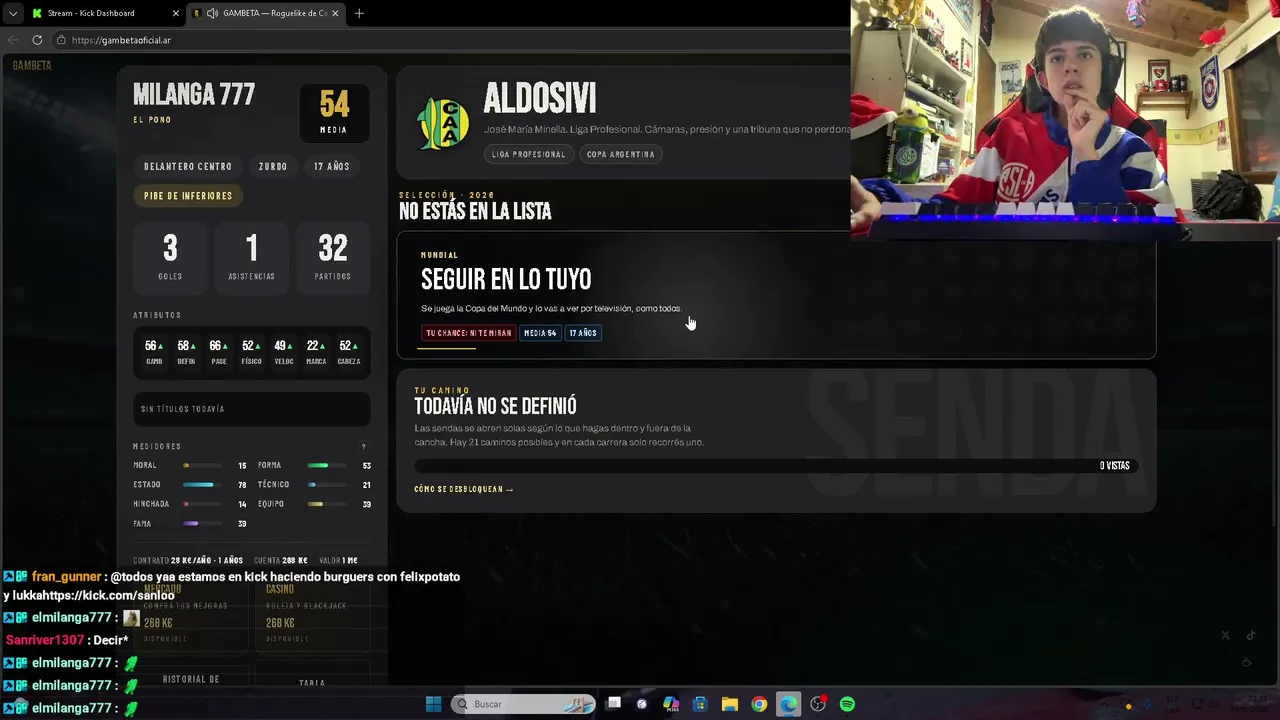The height and width of the screenshot is (720, 1280).
Task: Mute the GAMBETA tab audio icon
Action: [x=213, y=13]
